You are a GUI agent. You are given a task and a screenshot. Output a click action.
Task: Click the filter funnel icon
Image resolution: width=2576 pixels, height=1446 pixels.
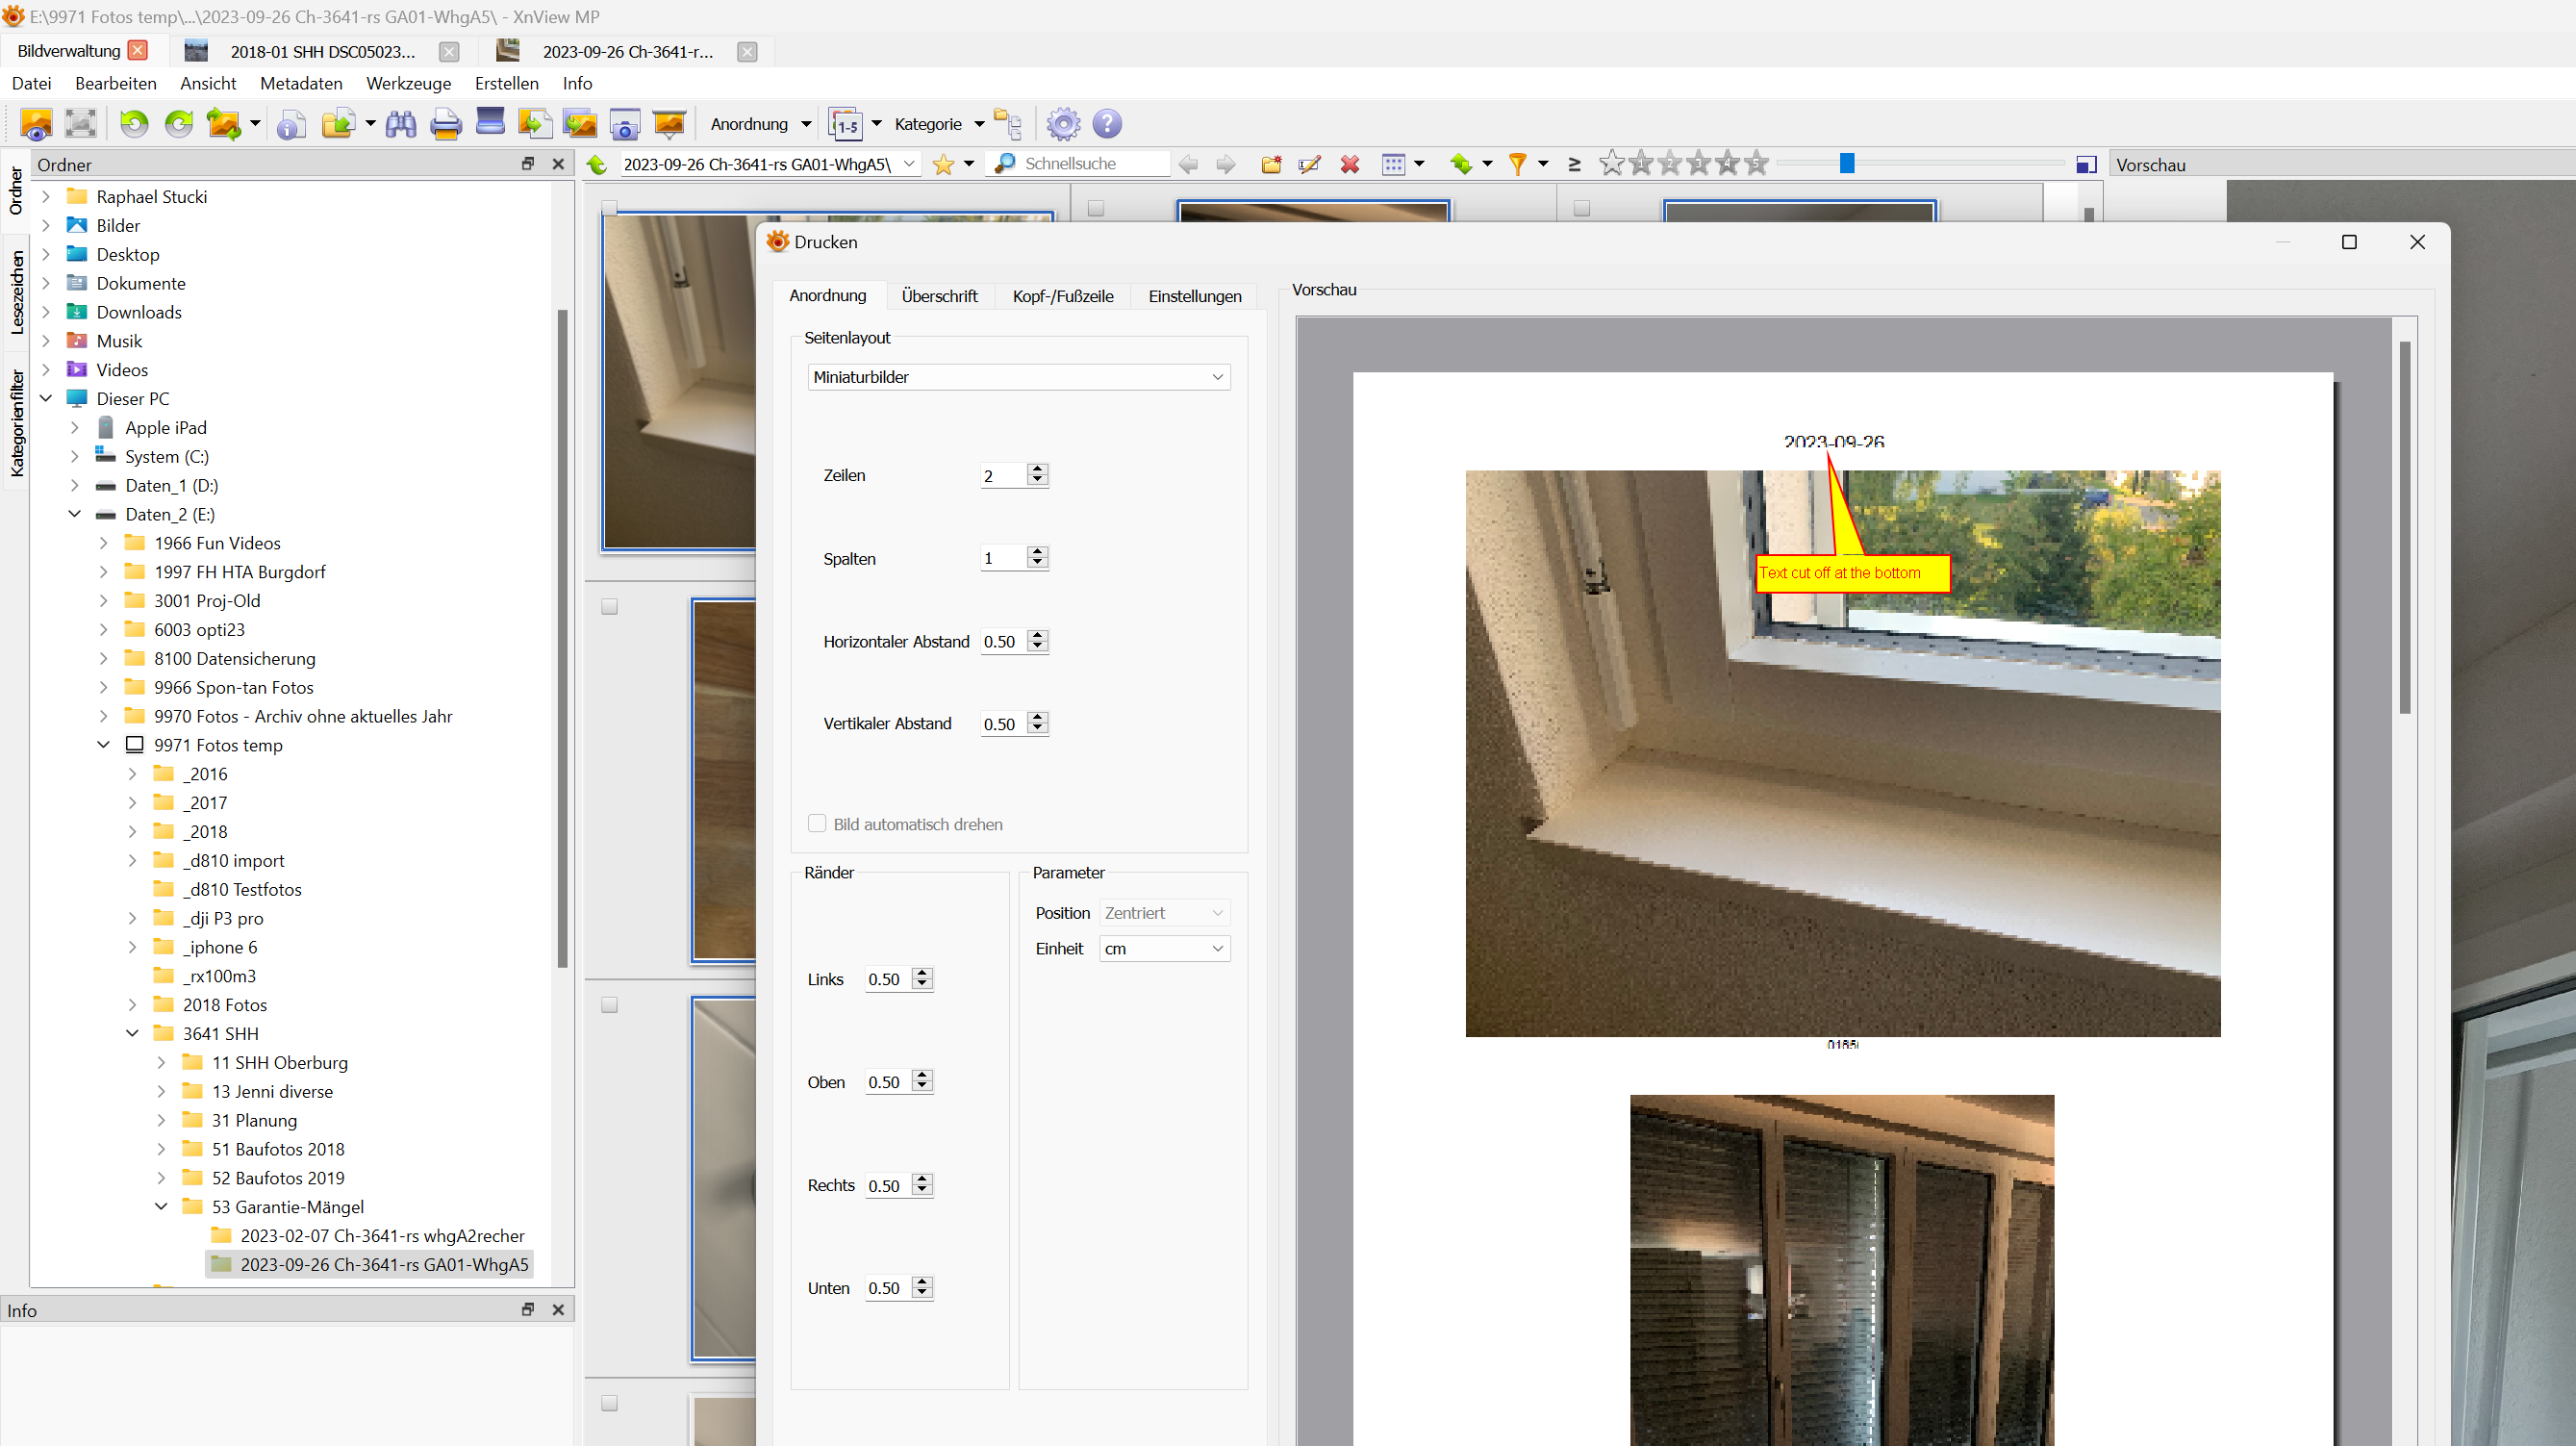[x=1517, y=164]
